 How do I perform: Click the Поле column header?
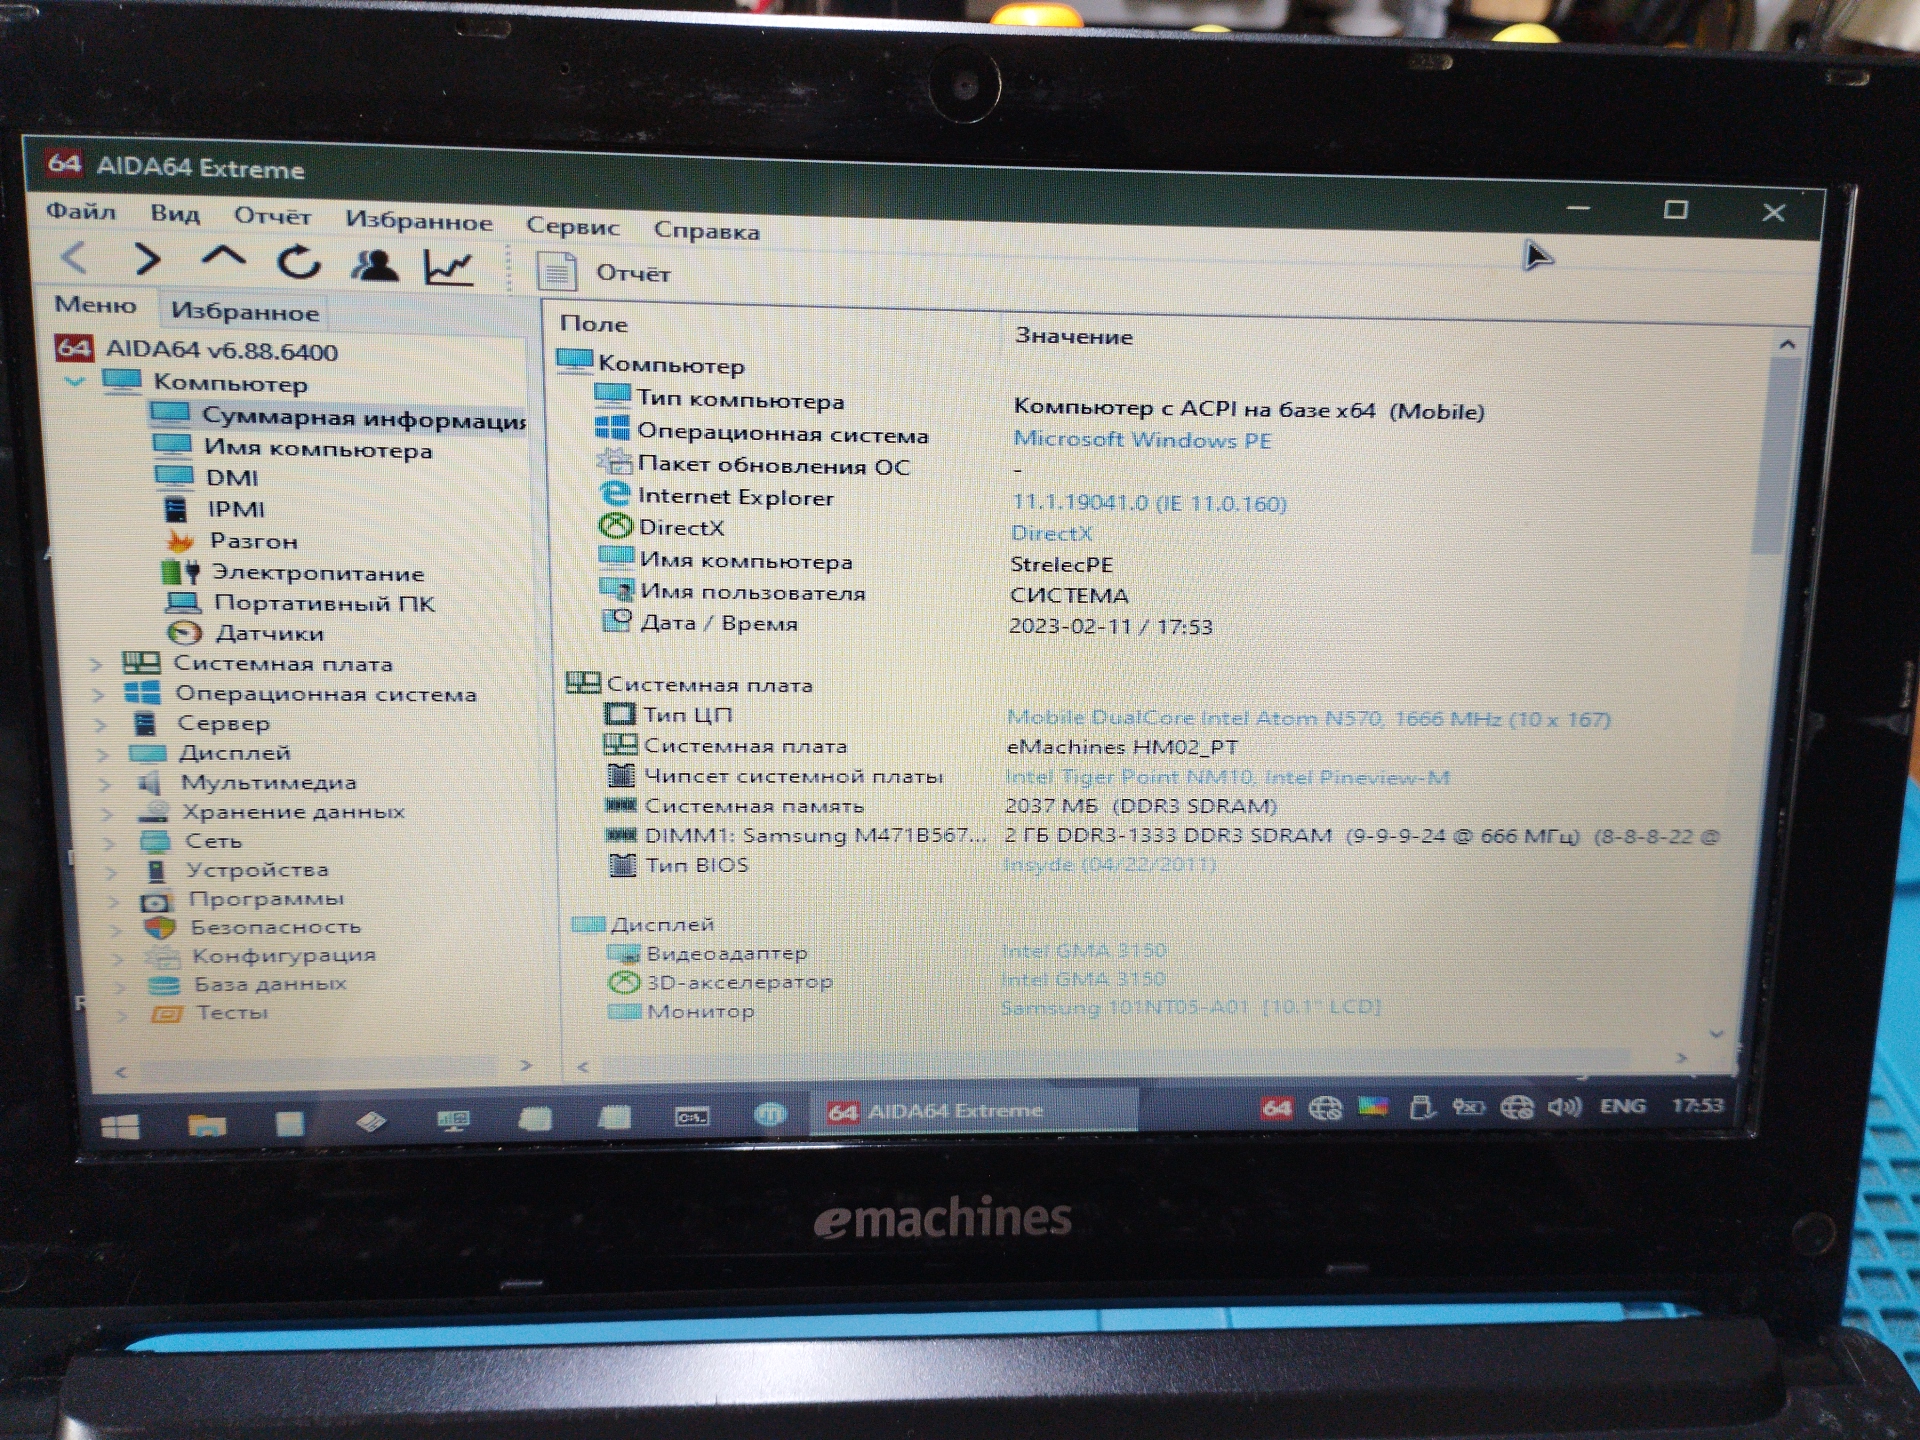click(x=594, y=324)
